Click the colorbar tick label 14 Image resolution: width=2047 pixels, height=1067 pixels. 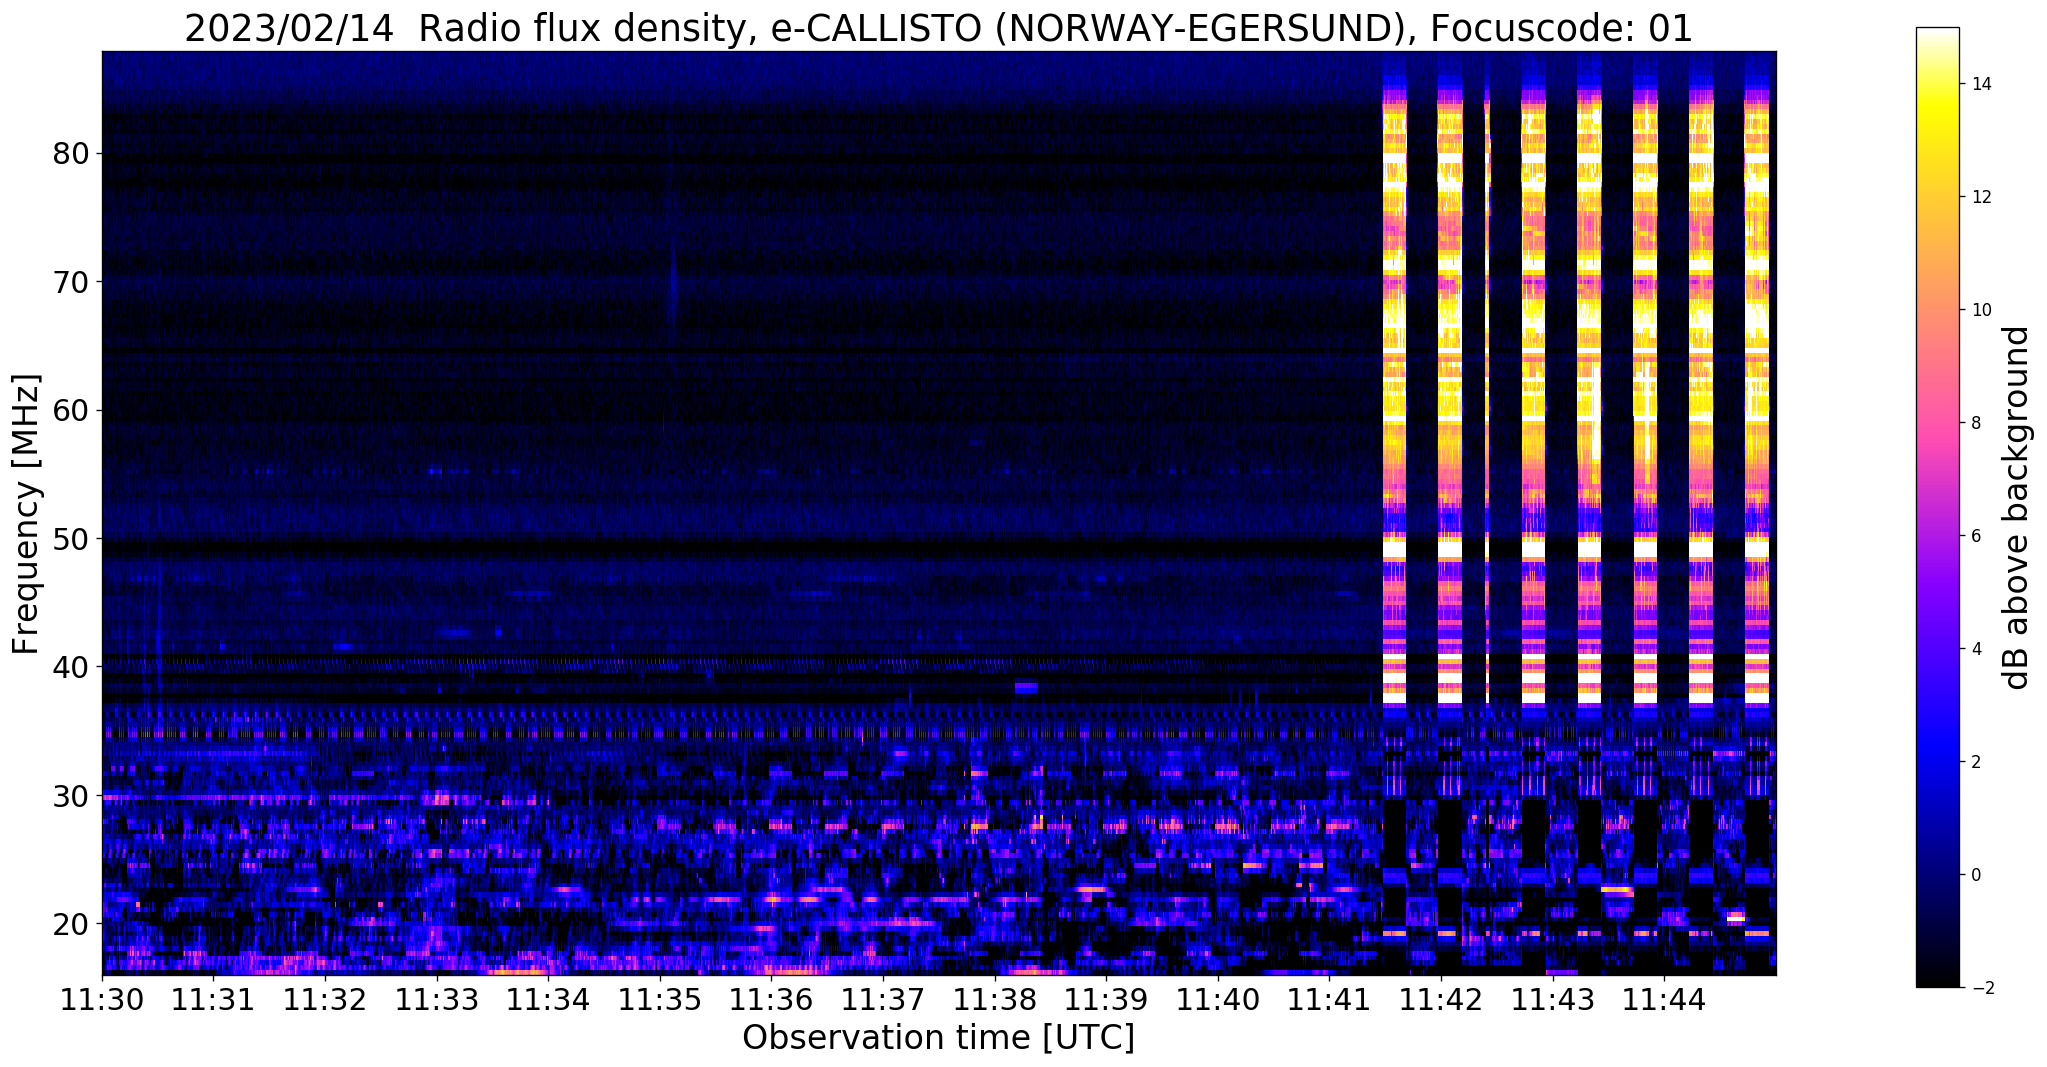[1981, 84]
